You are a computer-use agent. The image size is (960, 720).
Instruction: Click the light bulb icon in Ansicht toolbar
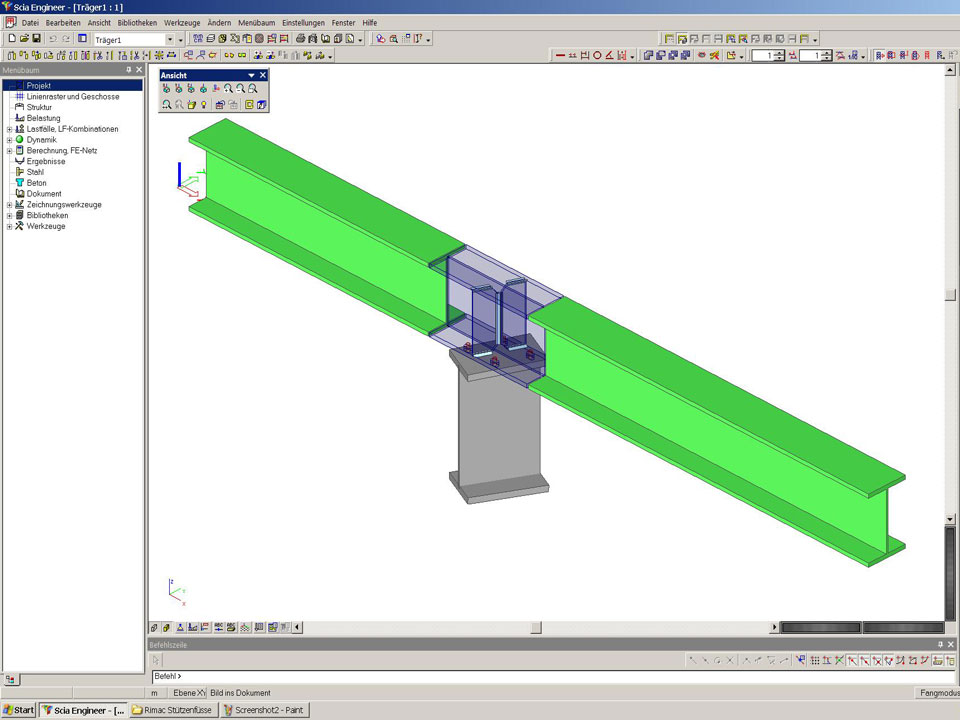pos(203,104)
